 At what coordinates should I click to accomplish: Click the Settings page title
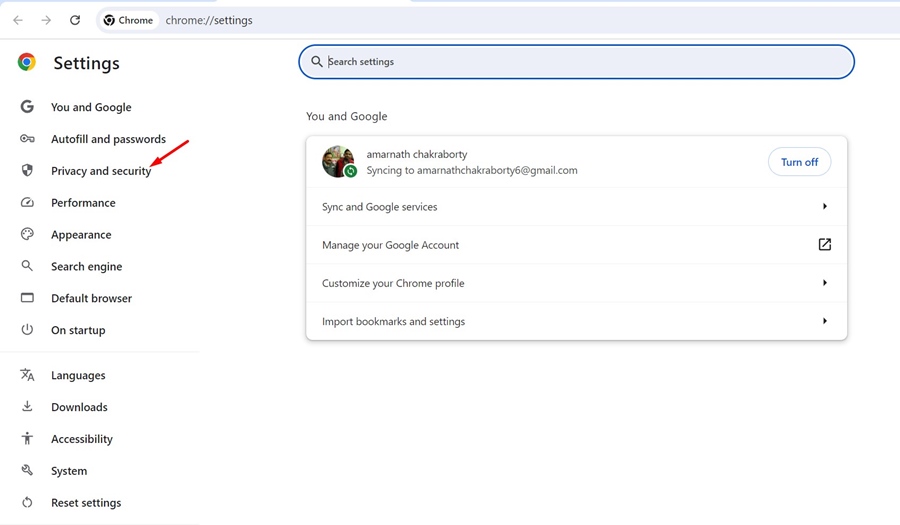click(87, 63)
